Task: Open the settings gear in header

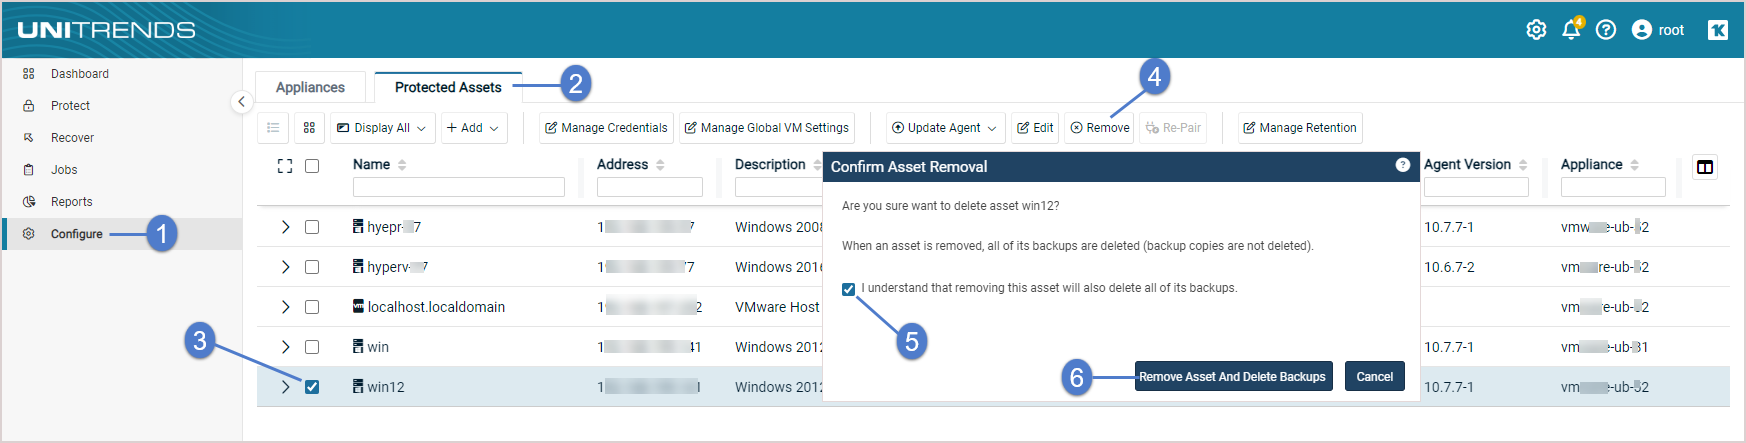Action: point(1536,30)
